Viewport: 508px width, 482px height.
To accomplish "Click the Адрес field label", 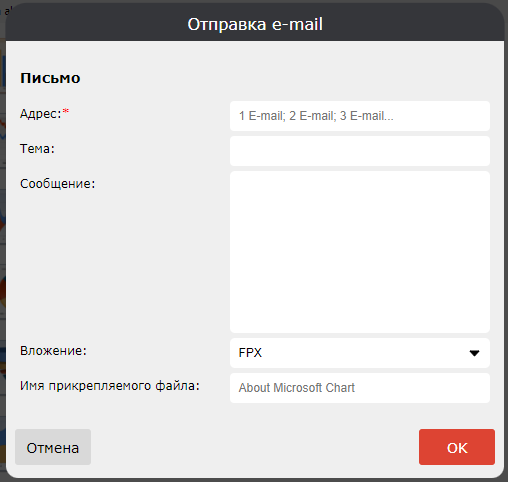I will point(41,114).
